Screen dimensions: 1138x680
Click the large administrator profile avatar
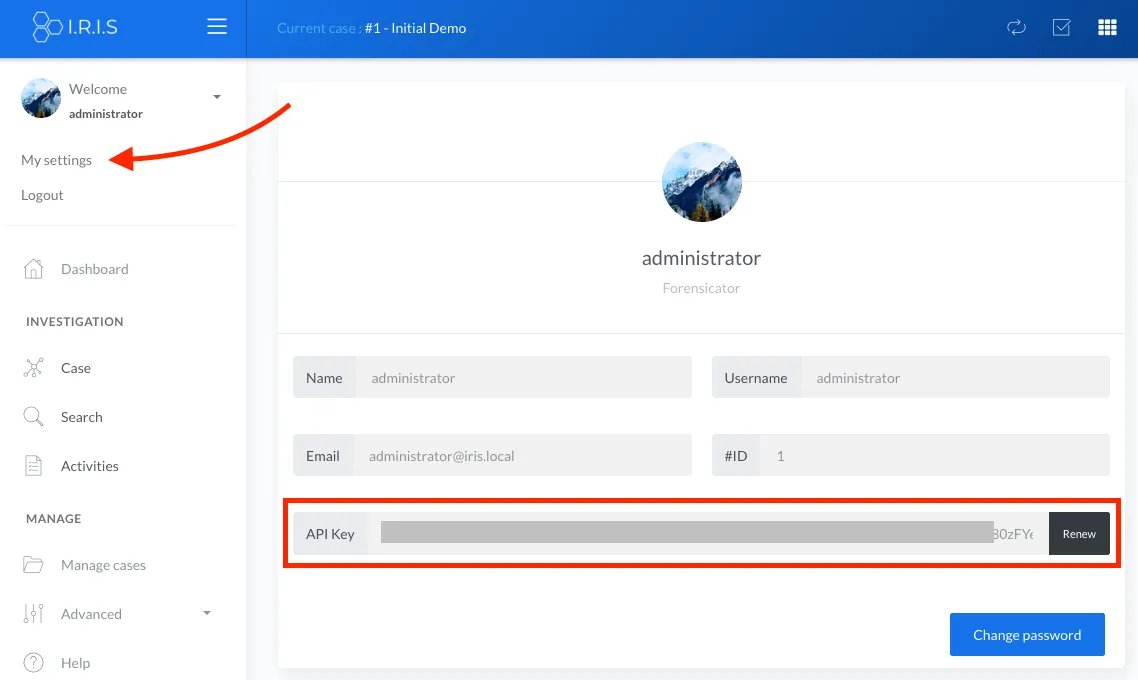[701, 182]
